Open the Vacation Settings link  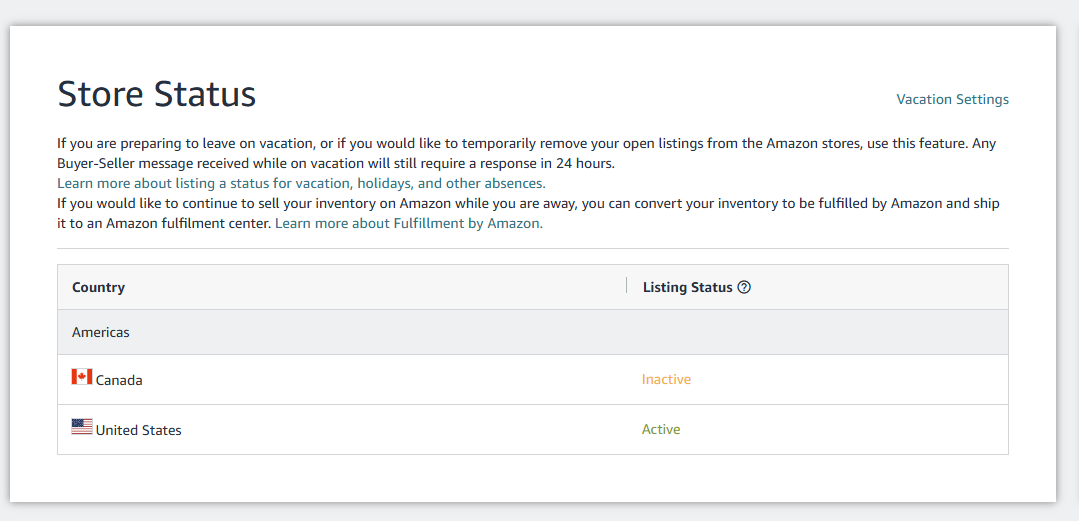[952, 99]
